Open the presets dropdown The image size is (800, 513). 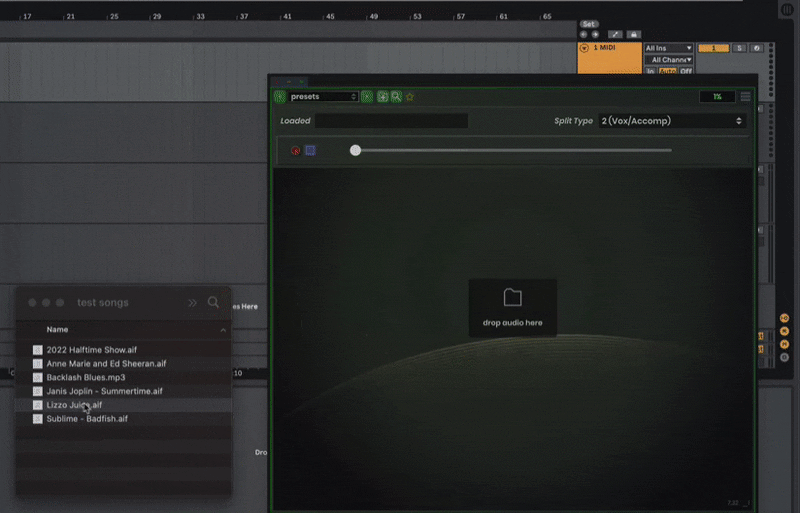pyautogui.click(x=322, y=97)
